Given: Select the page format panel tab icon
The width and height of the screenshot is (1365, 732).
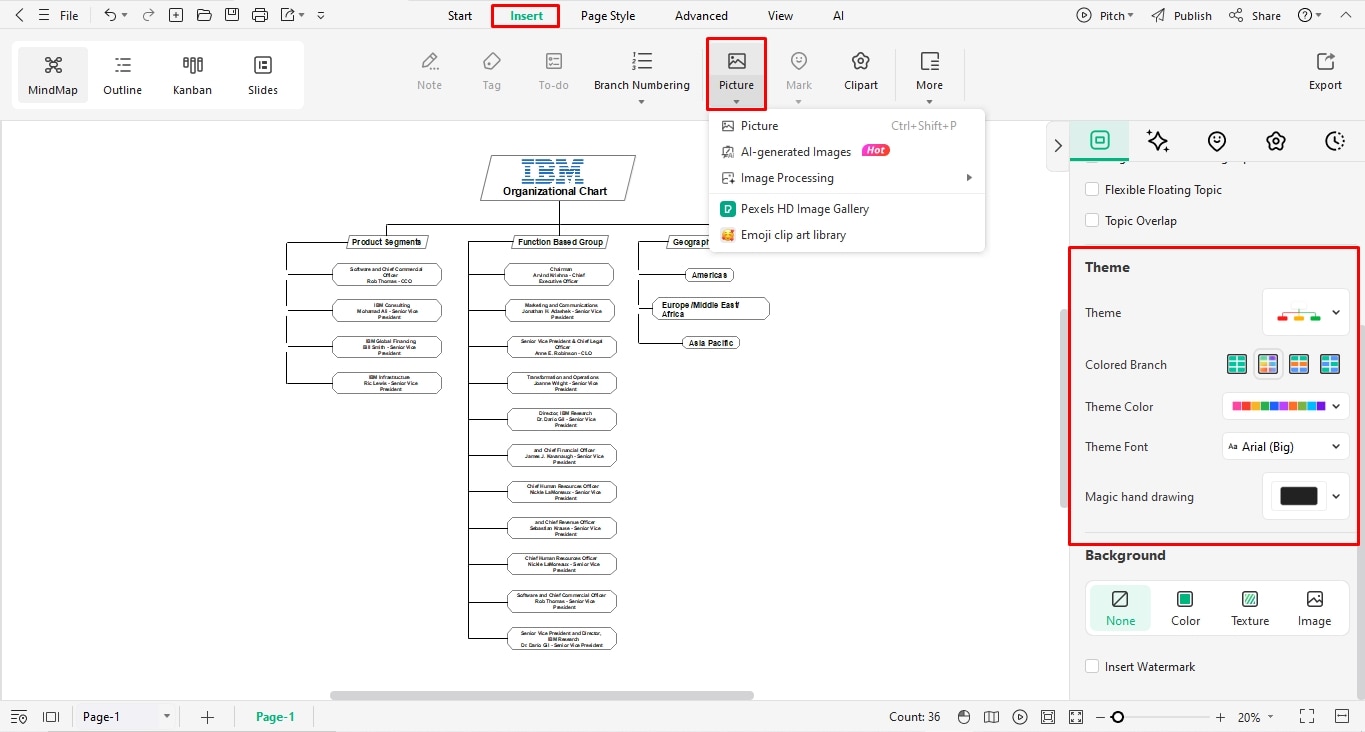Looking at the screenshot, I should pyautogui.click(x=1100, y=141).
